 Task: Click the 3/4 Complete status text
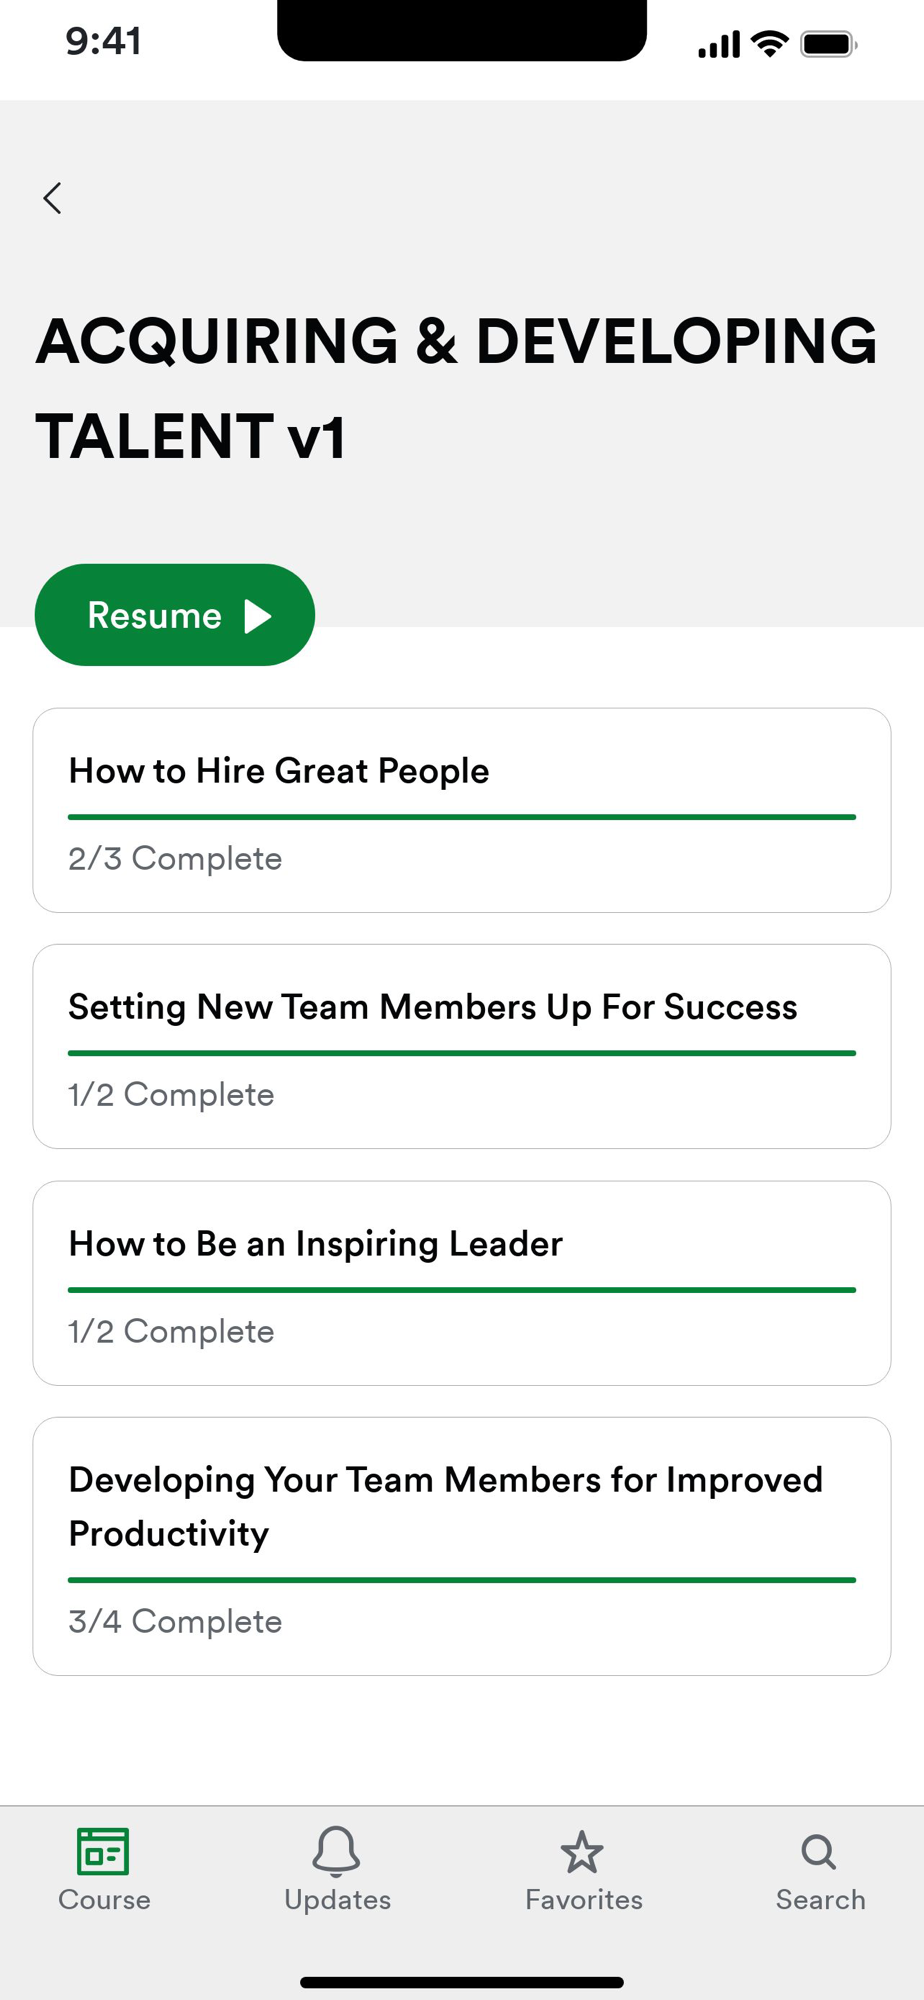coord(175,1622)
